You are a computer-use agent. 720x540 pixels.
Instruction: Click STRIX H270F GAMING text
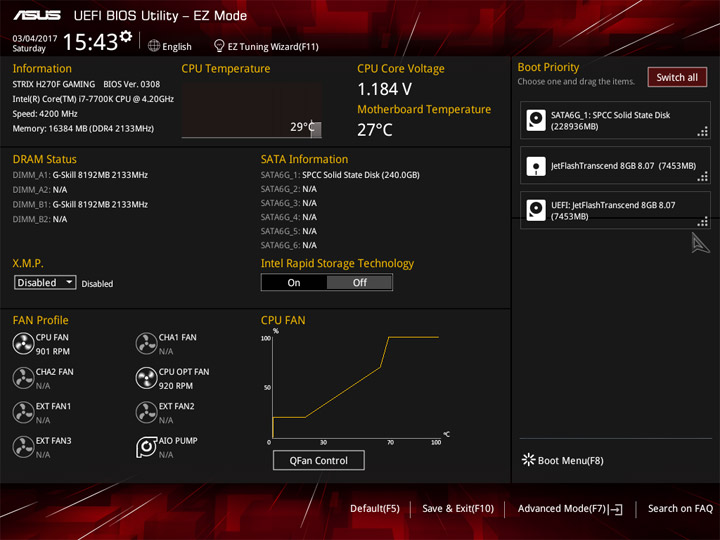[54, 84]
